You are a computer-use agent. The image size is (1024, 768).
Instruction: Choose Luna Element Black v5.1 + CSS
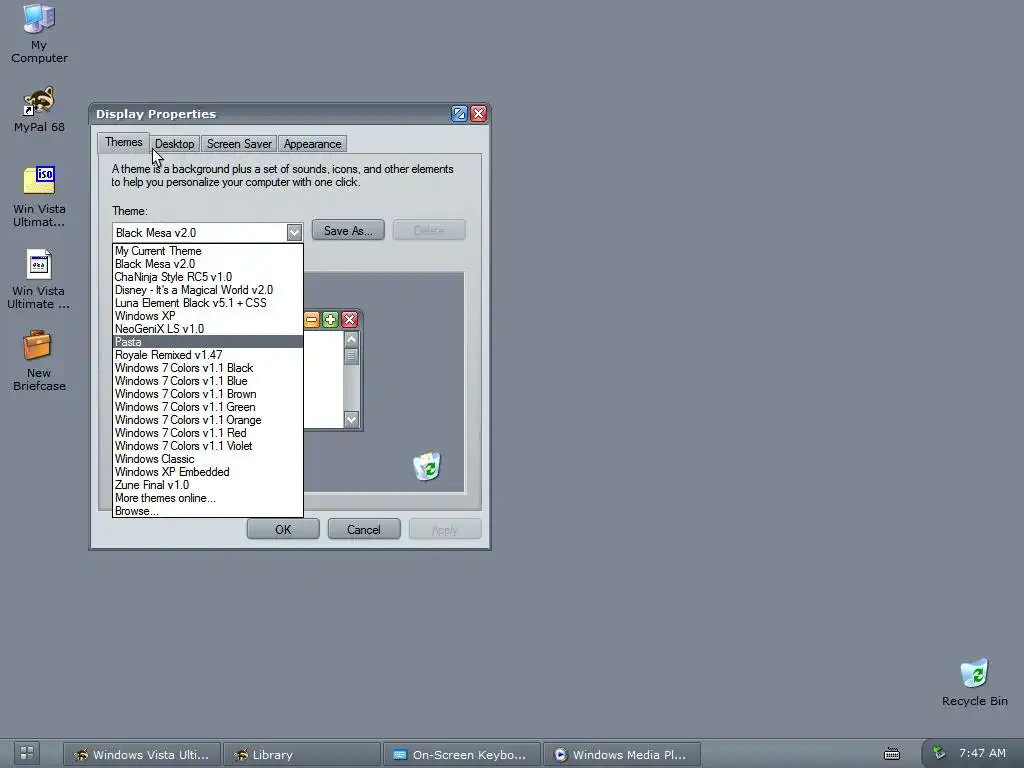(208, 303)
